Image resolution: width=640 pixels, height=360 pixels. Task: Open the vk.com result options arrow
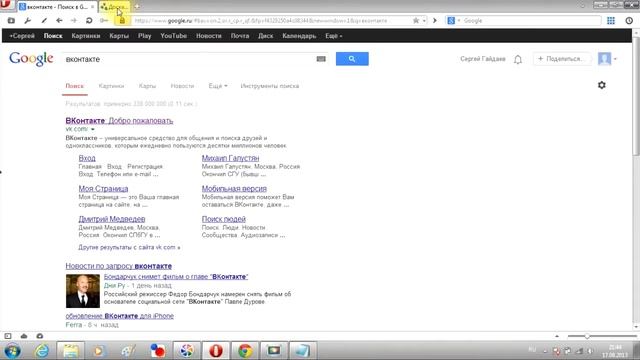(x=93, y=129)
